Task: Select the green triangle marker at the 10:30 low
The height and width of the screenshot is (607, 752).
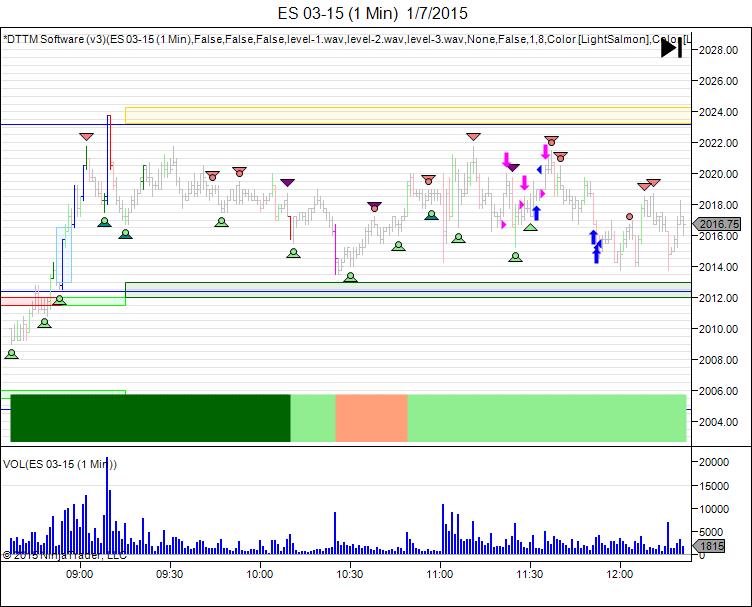Action: [x=351, y=277]
